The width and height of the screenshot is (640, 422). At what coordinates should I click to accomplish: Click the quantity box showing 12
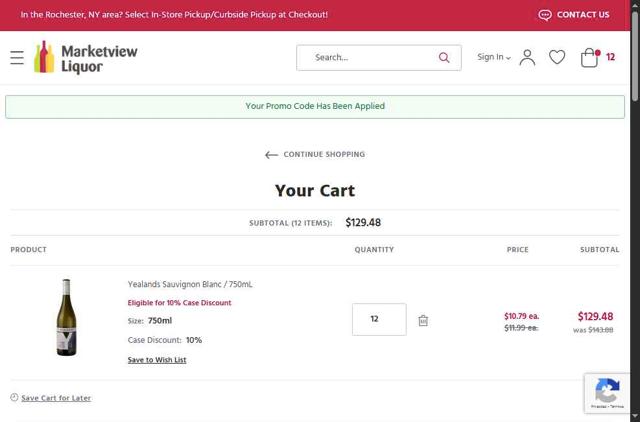point(379,319)
